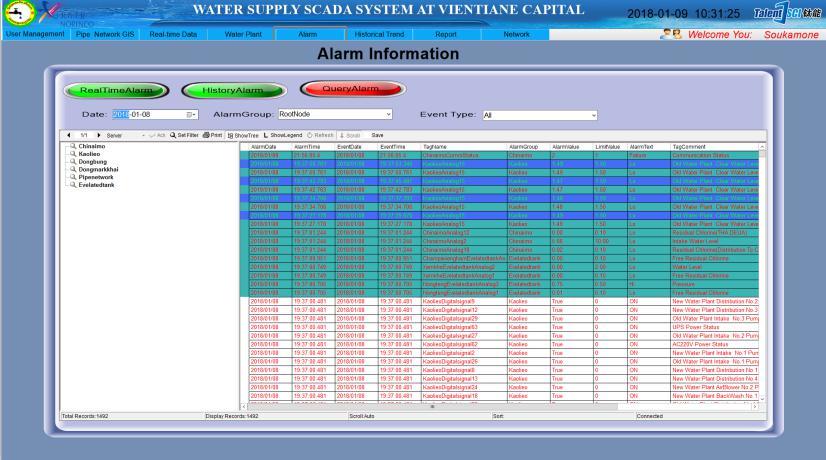
Task: Open Real-time Data tab
Action: [x=173, y=34]
